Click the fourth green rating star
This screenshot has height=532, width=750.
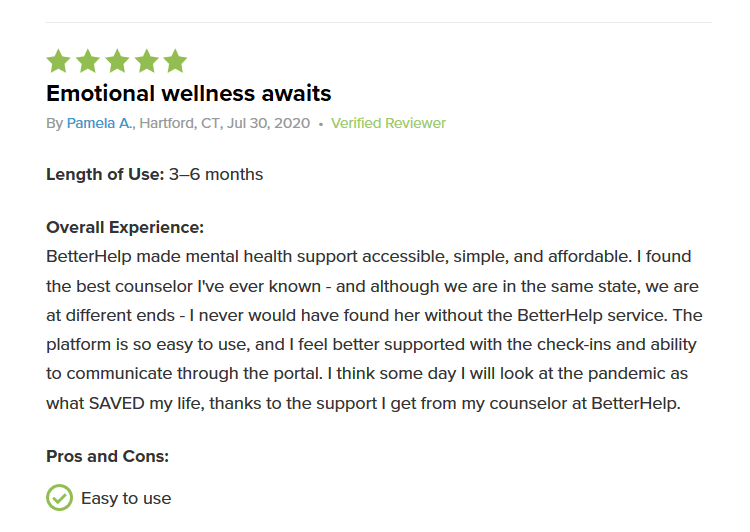[146, 61]
